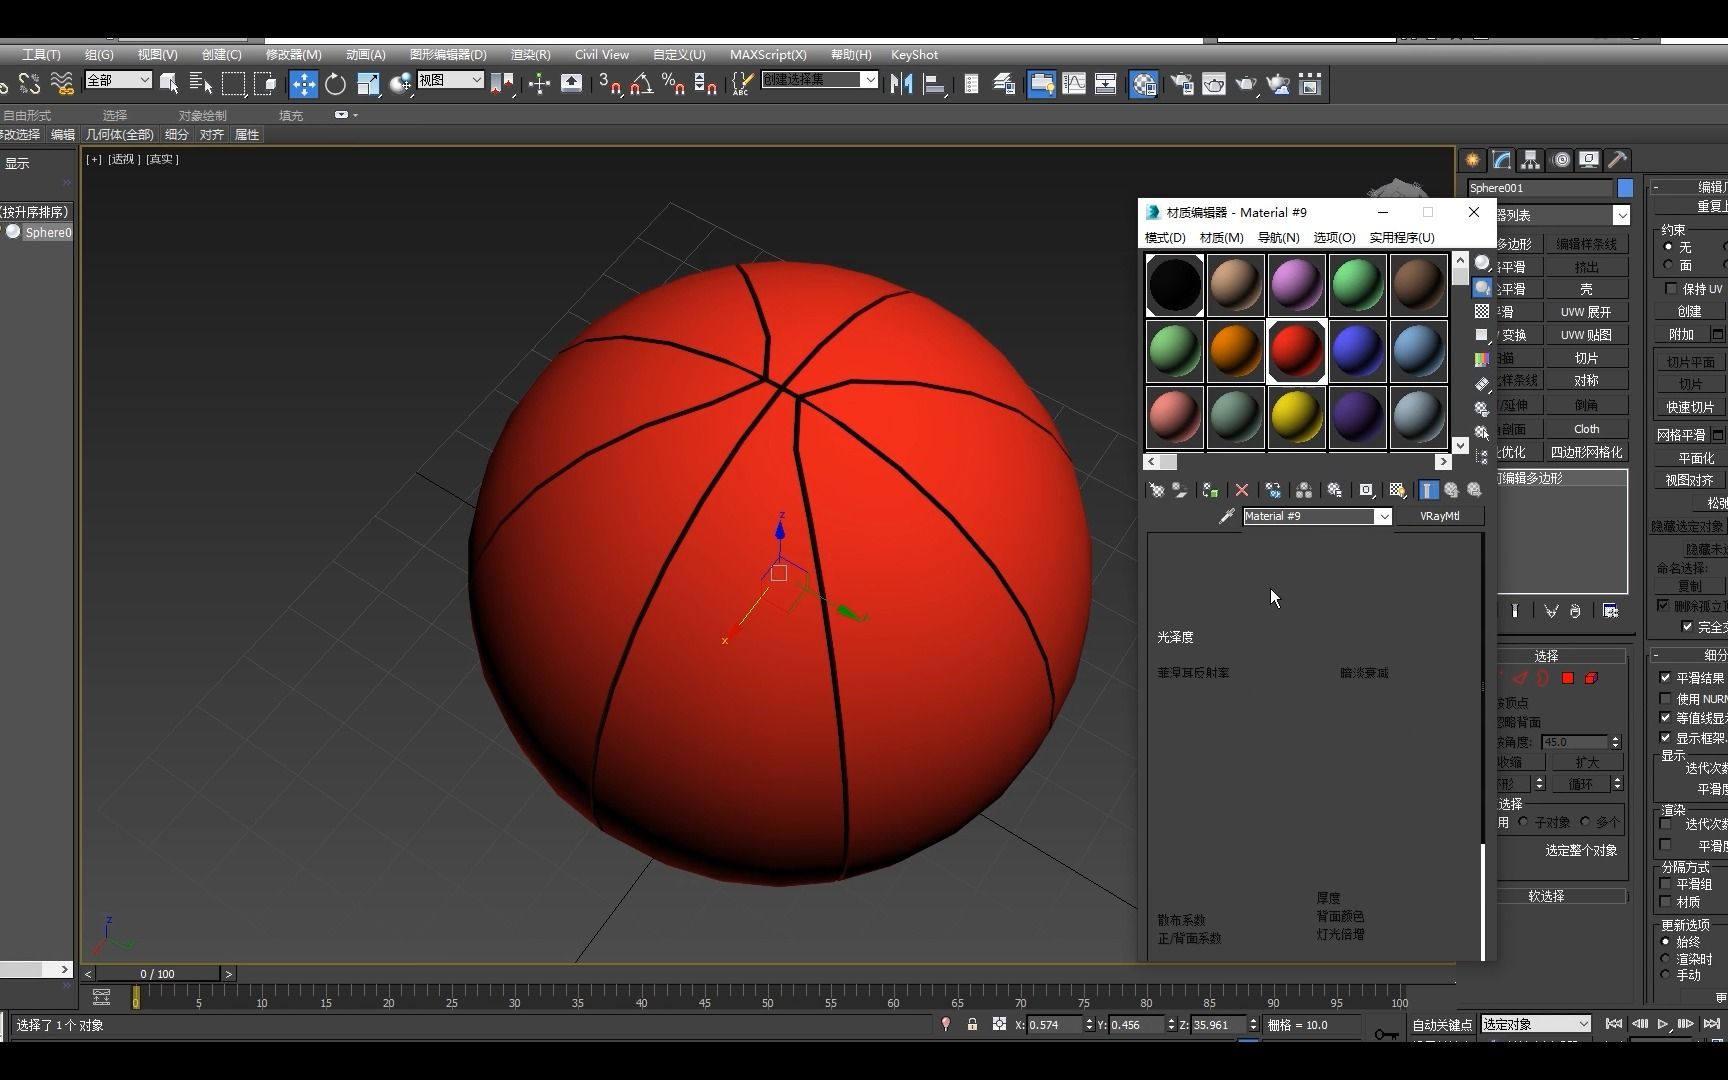Activate the Select and Rotate tool
This screenshot has width=1728, height=1080.
335,84
